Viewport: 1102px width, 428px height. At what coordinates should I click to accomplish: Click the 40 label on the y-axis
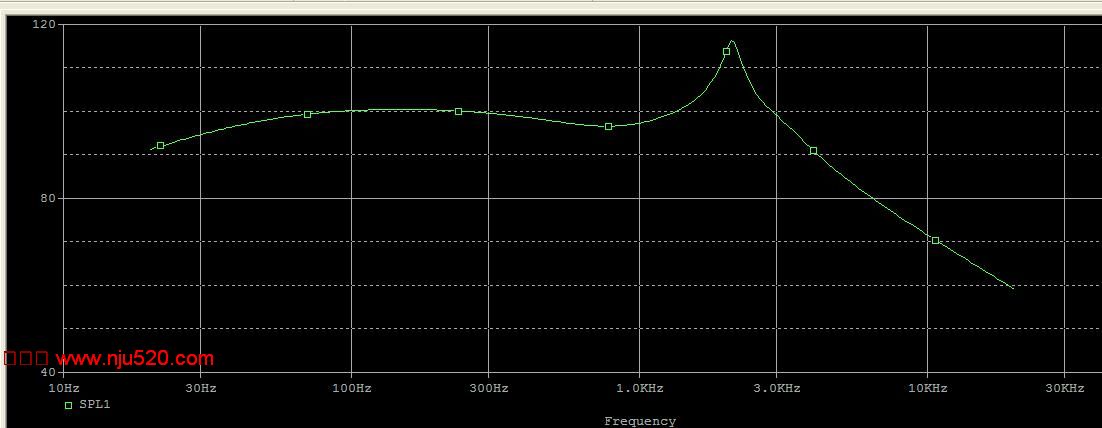tap(48, 373)
